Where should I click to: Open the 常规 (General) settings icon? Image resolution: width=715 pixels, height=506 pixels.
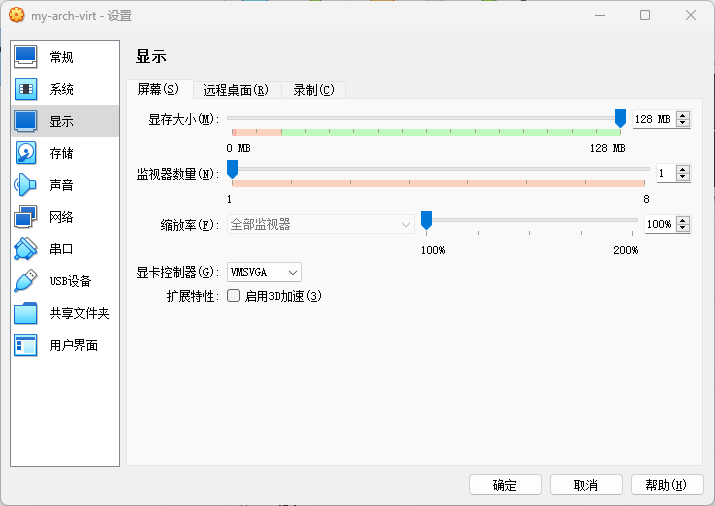(25, 57)
